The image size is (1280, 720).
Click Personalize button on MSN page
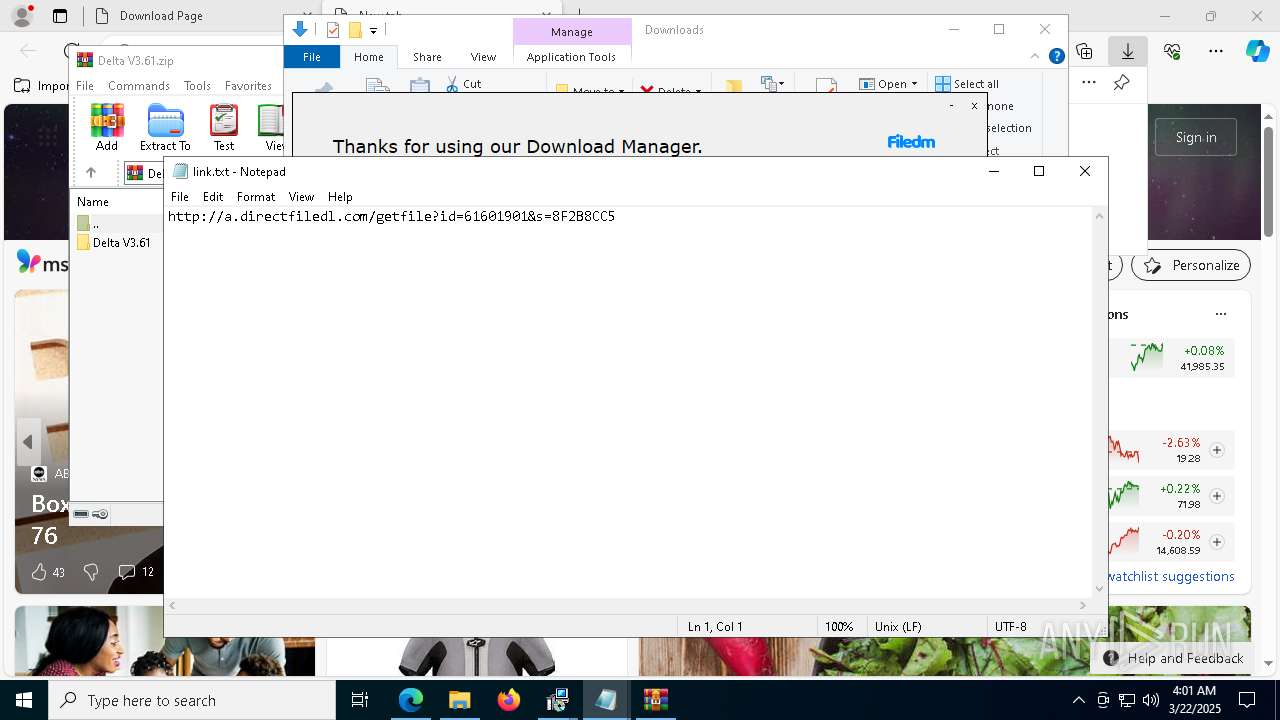coord(1191,265)
